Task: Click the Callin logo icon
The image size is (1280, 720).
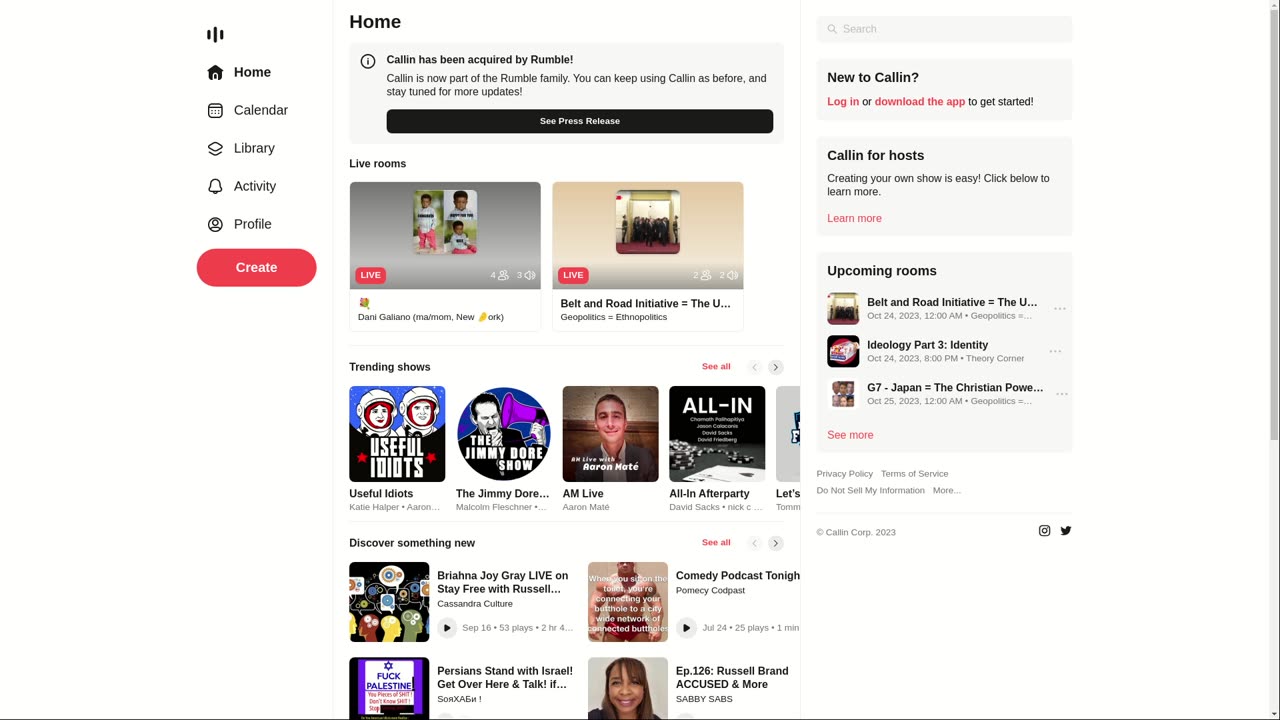Action: [215, 35]
